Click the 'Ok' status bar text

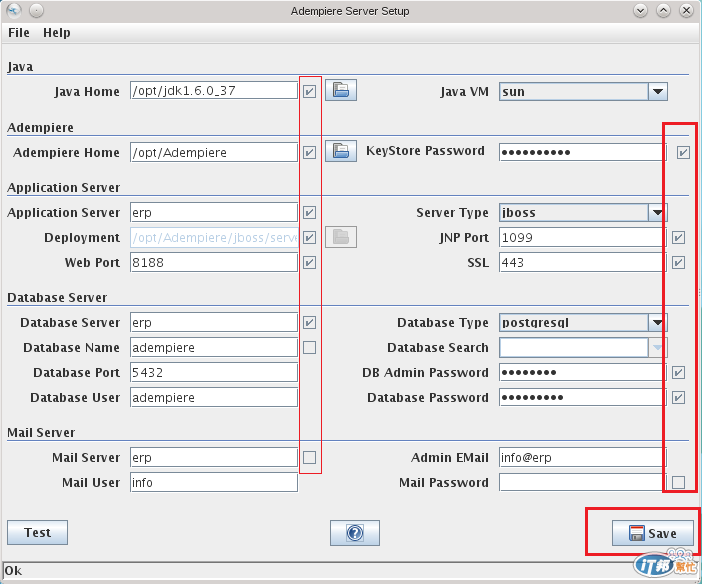click(x=13, y=571)
